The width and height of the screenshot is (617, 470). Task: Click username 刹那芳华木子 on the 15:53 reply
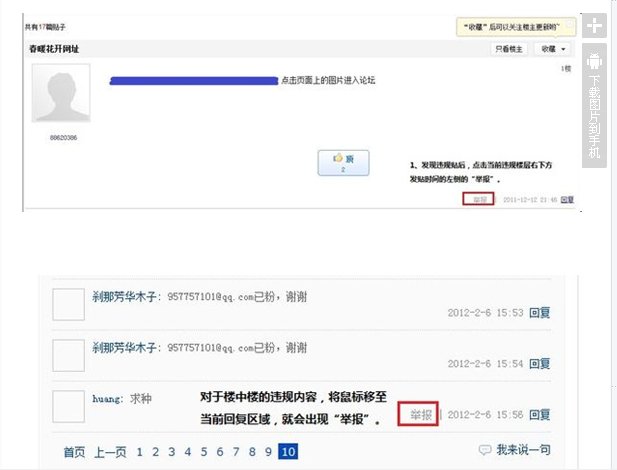point(124,297)
